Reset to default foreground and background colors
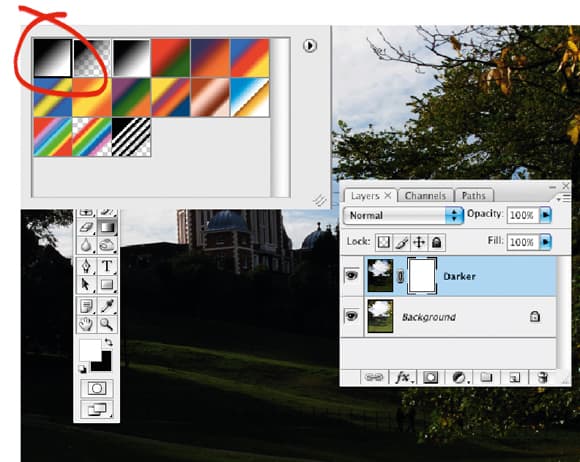 (83, 369)
